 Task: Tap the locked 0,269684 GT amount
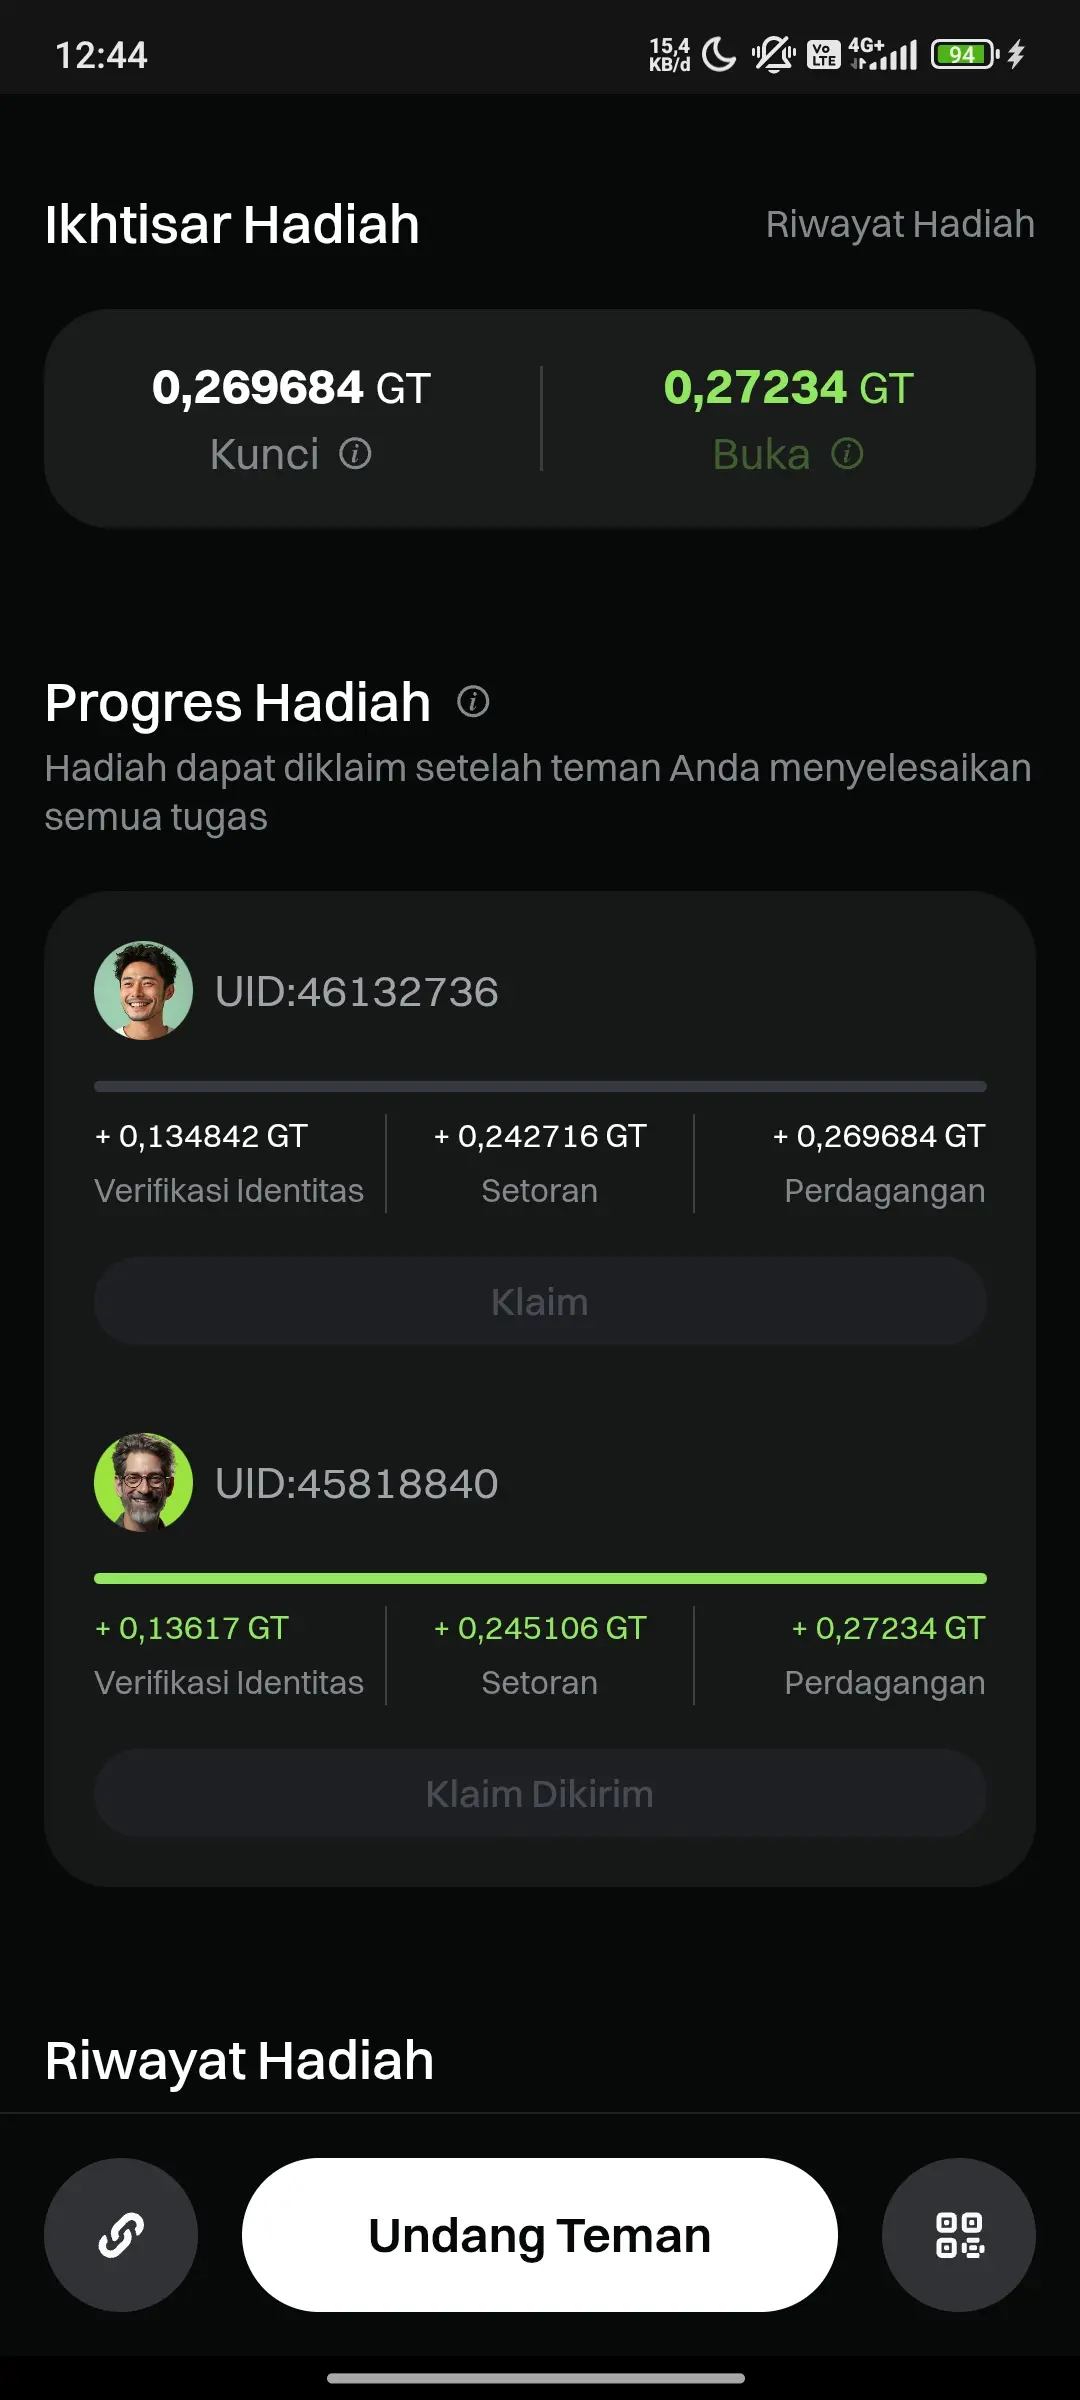pyautogui.click(x=291, y=388)
